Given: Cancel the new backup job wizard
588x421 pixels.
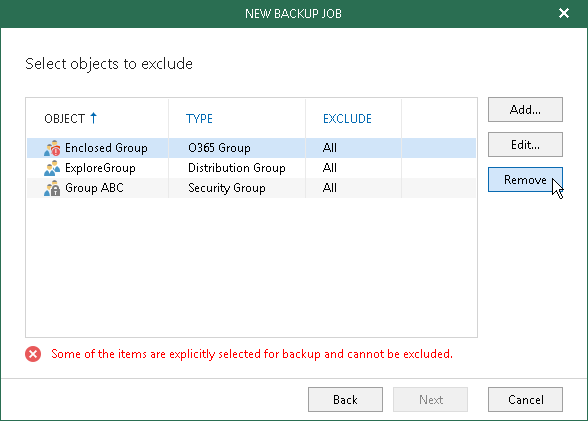Looking at the screenshot, I should tap(525, 400).
